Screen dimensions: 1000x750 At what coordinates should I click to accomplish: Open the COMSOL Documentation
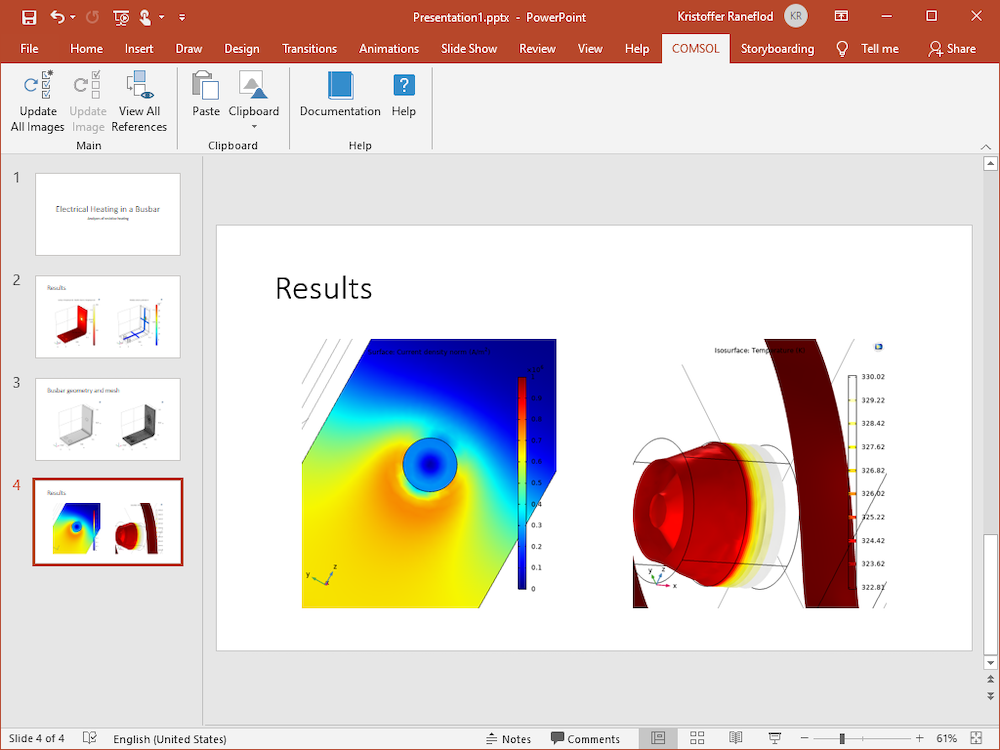[340, 94]
